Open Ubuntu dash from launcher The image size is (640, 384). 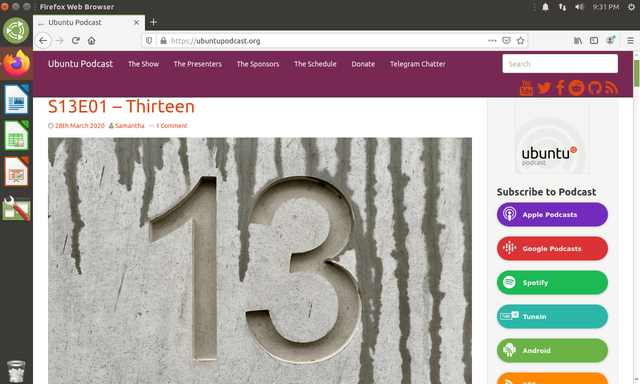pyautogui.click(x=16, y=31)
